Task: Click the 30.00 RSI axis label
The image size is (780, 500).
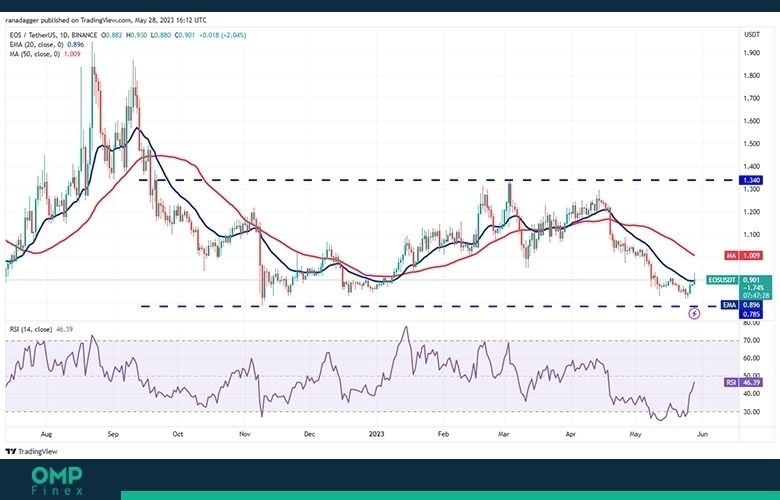Action: click(x=751, y=412)
